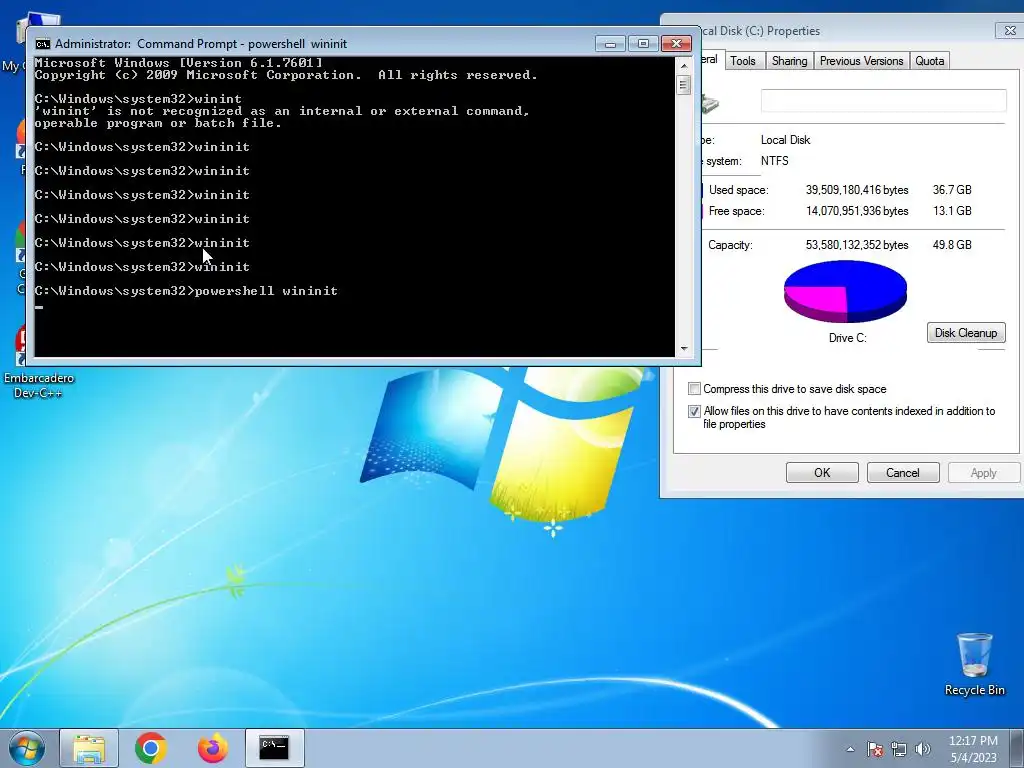The image size is (1024, 768).
Task: Click the Command Prompt scrollbar thumb
Action: click(x=684, y=85)
